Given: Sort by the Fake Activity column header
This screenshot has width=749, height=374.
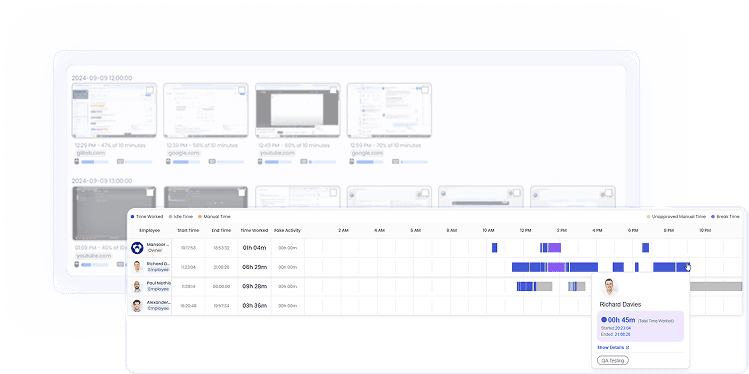Looking at the screenshot, I should pyautogui.click(x=288, y=230).
